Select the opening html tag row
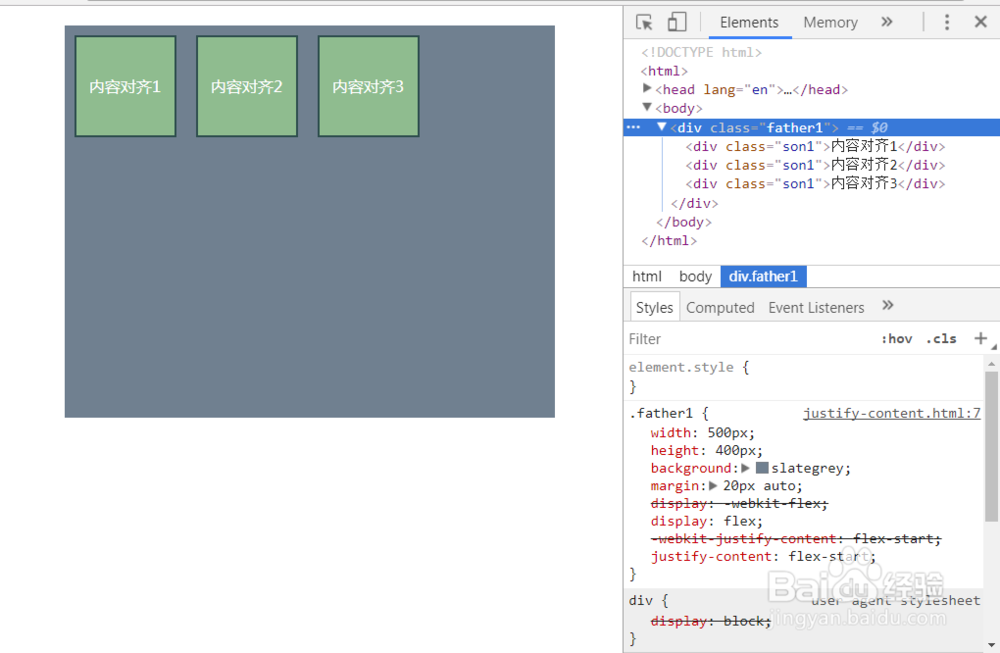1000x653 pixels. 665,71
